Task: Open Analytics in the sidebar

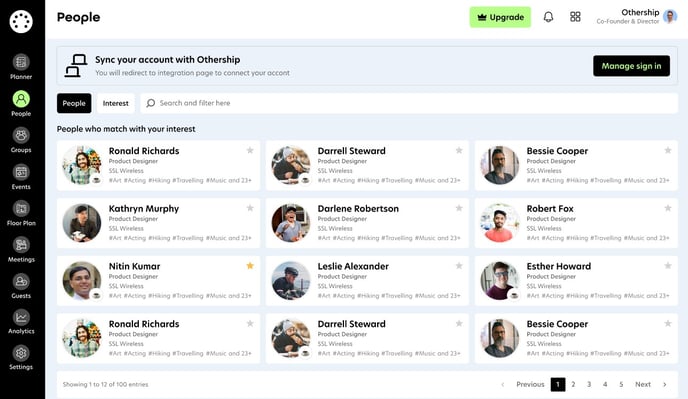Action: click(x=21, y=317)
